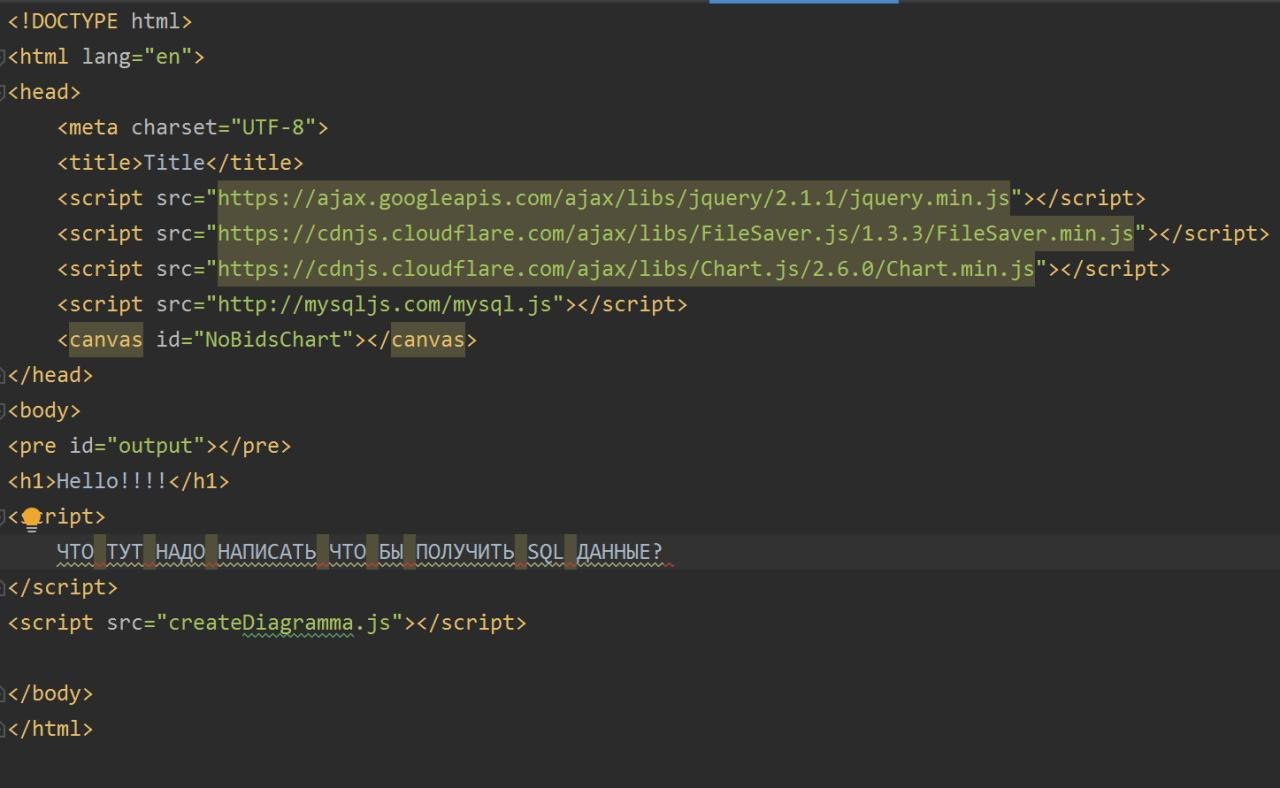Click the Chart.min.js script URL

[x=626, y=269]
